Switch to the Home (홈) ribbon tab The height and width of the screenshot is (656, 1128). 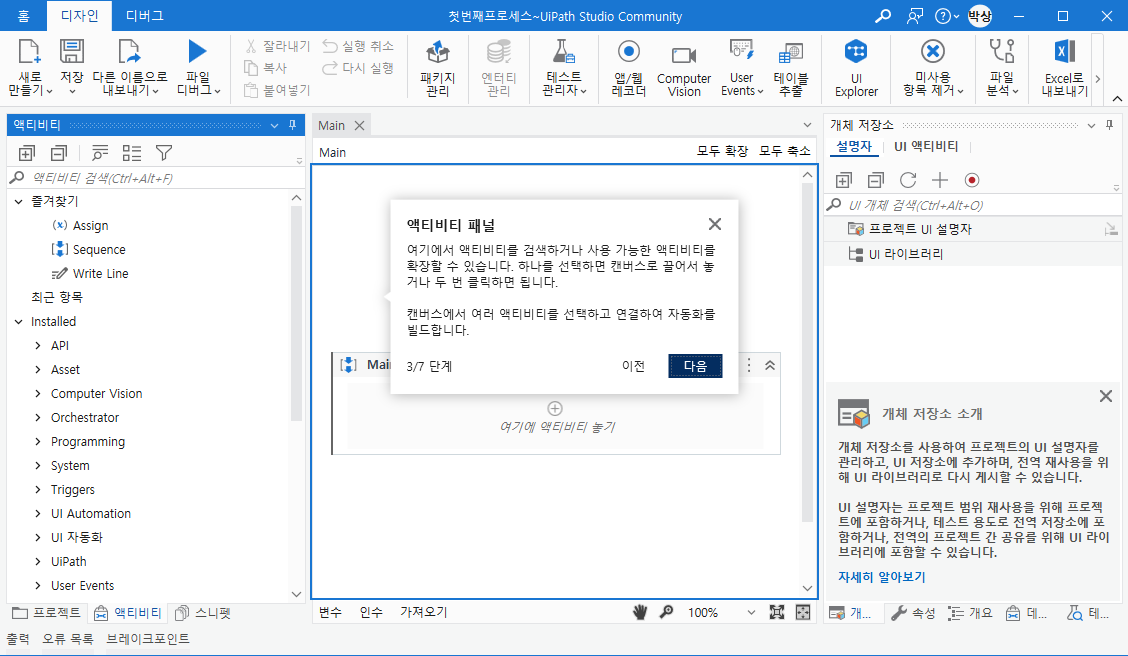point(24,16)
